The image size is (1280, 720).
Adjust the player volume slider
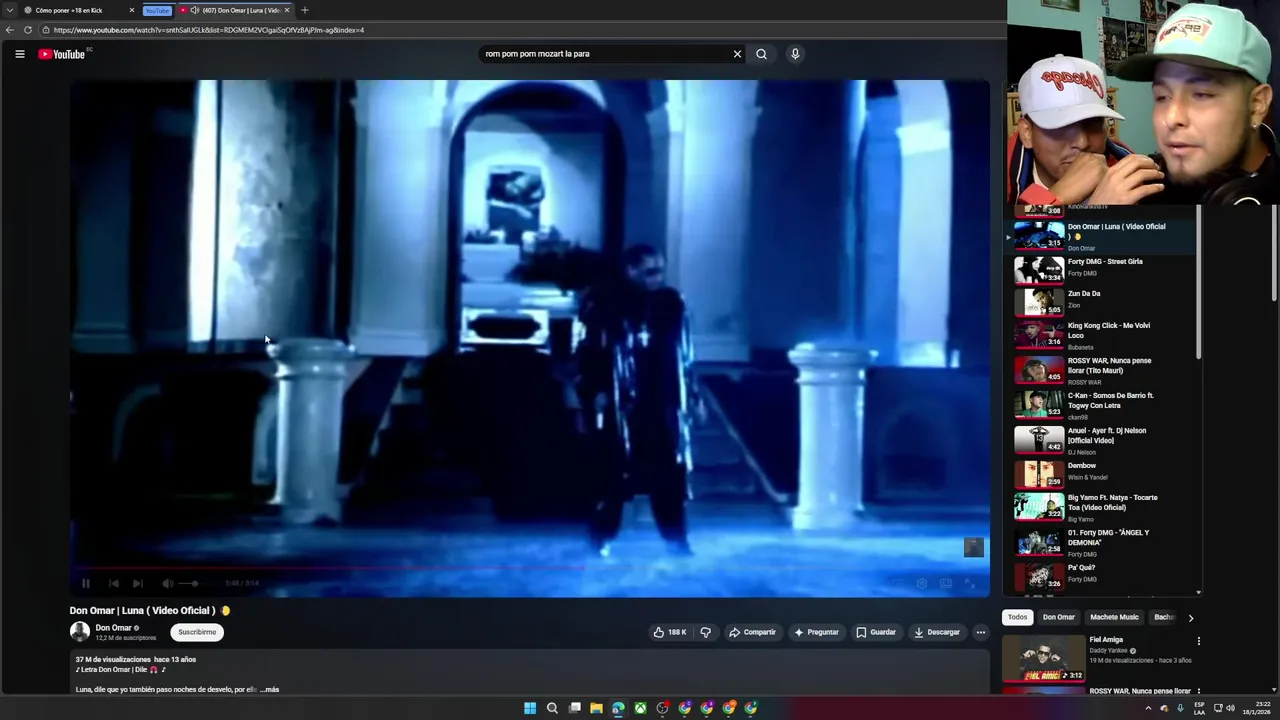coord(188,583)
